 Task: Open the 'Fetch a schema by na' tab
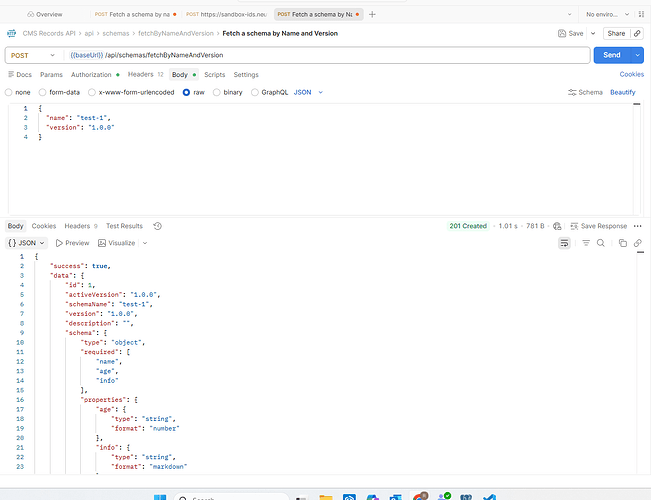pos(135,14)
